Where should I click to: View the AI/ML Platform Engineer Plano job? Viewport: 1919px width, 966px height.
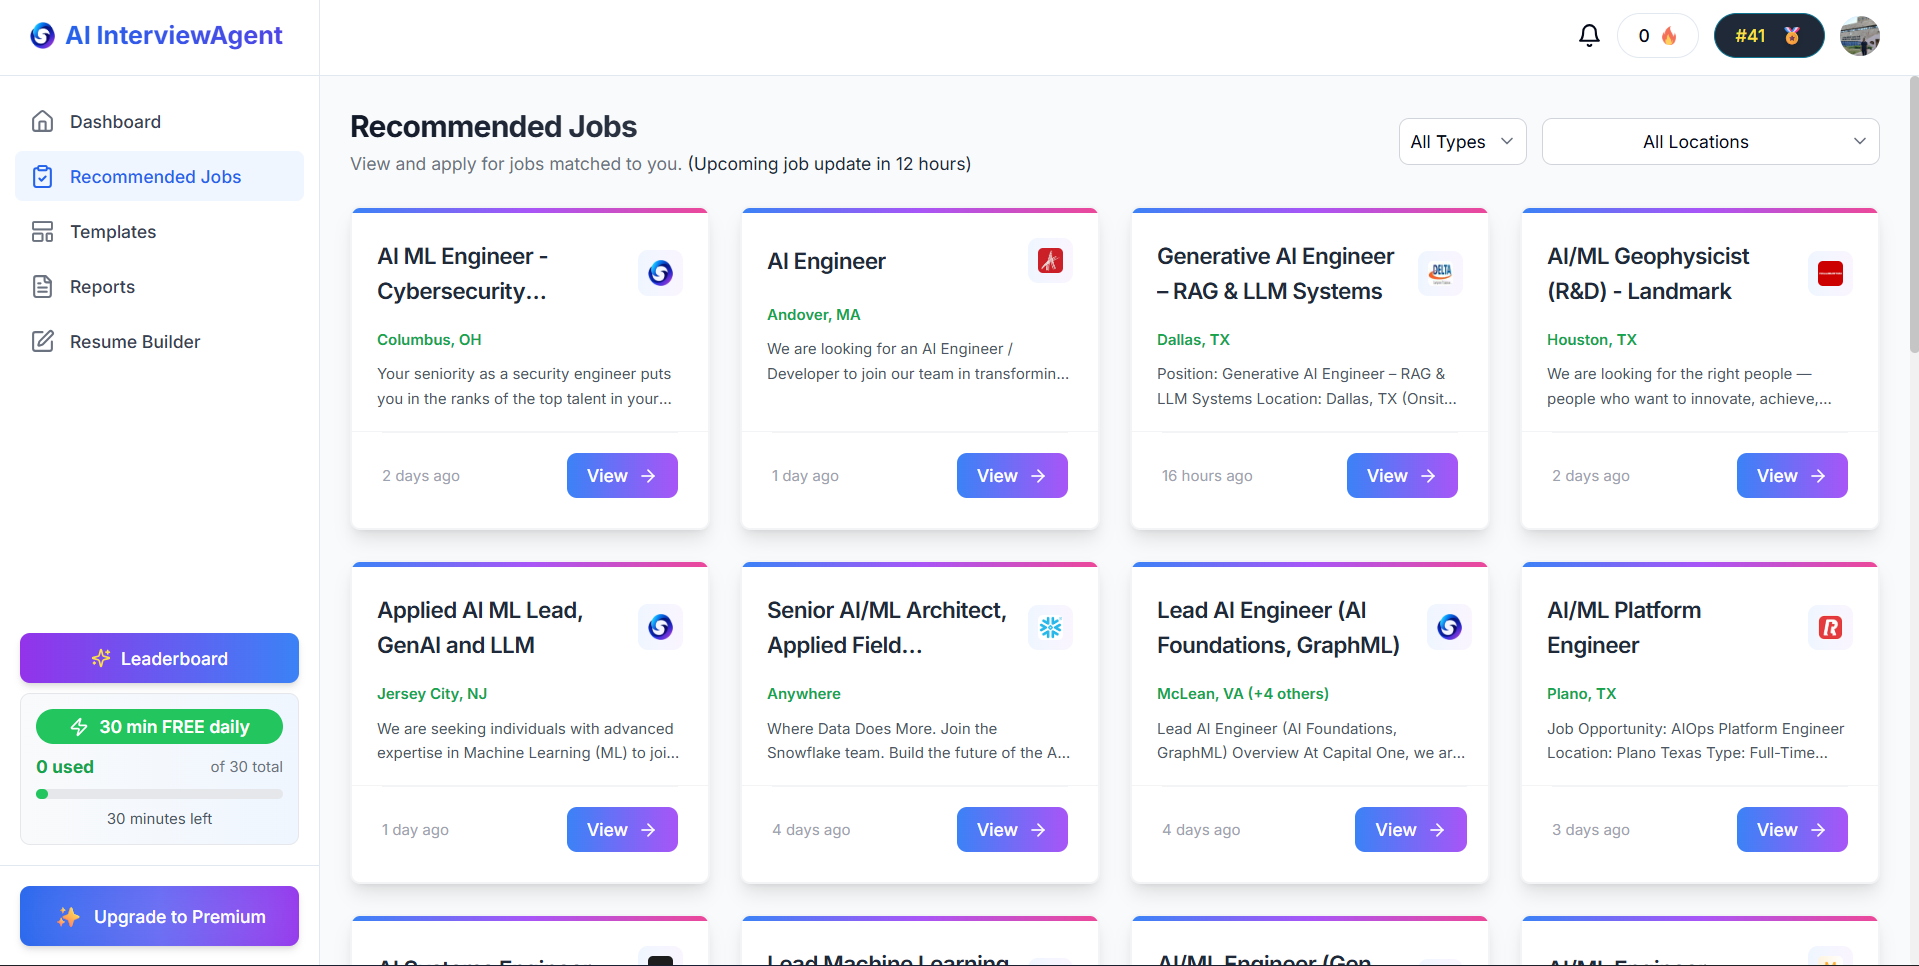1792,830
